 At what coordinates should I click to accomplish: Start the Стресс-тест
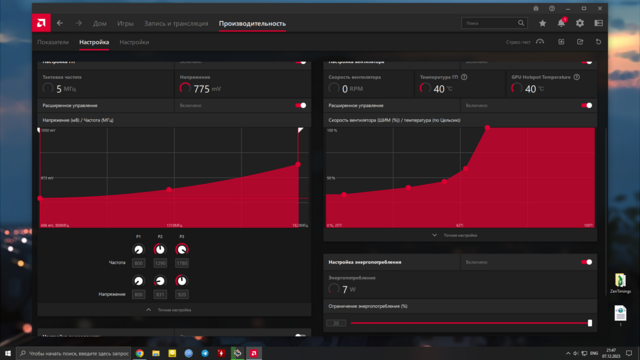pos(518,42)
